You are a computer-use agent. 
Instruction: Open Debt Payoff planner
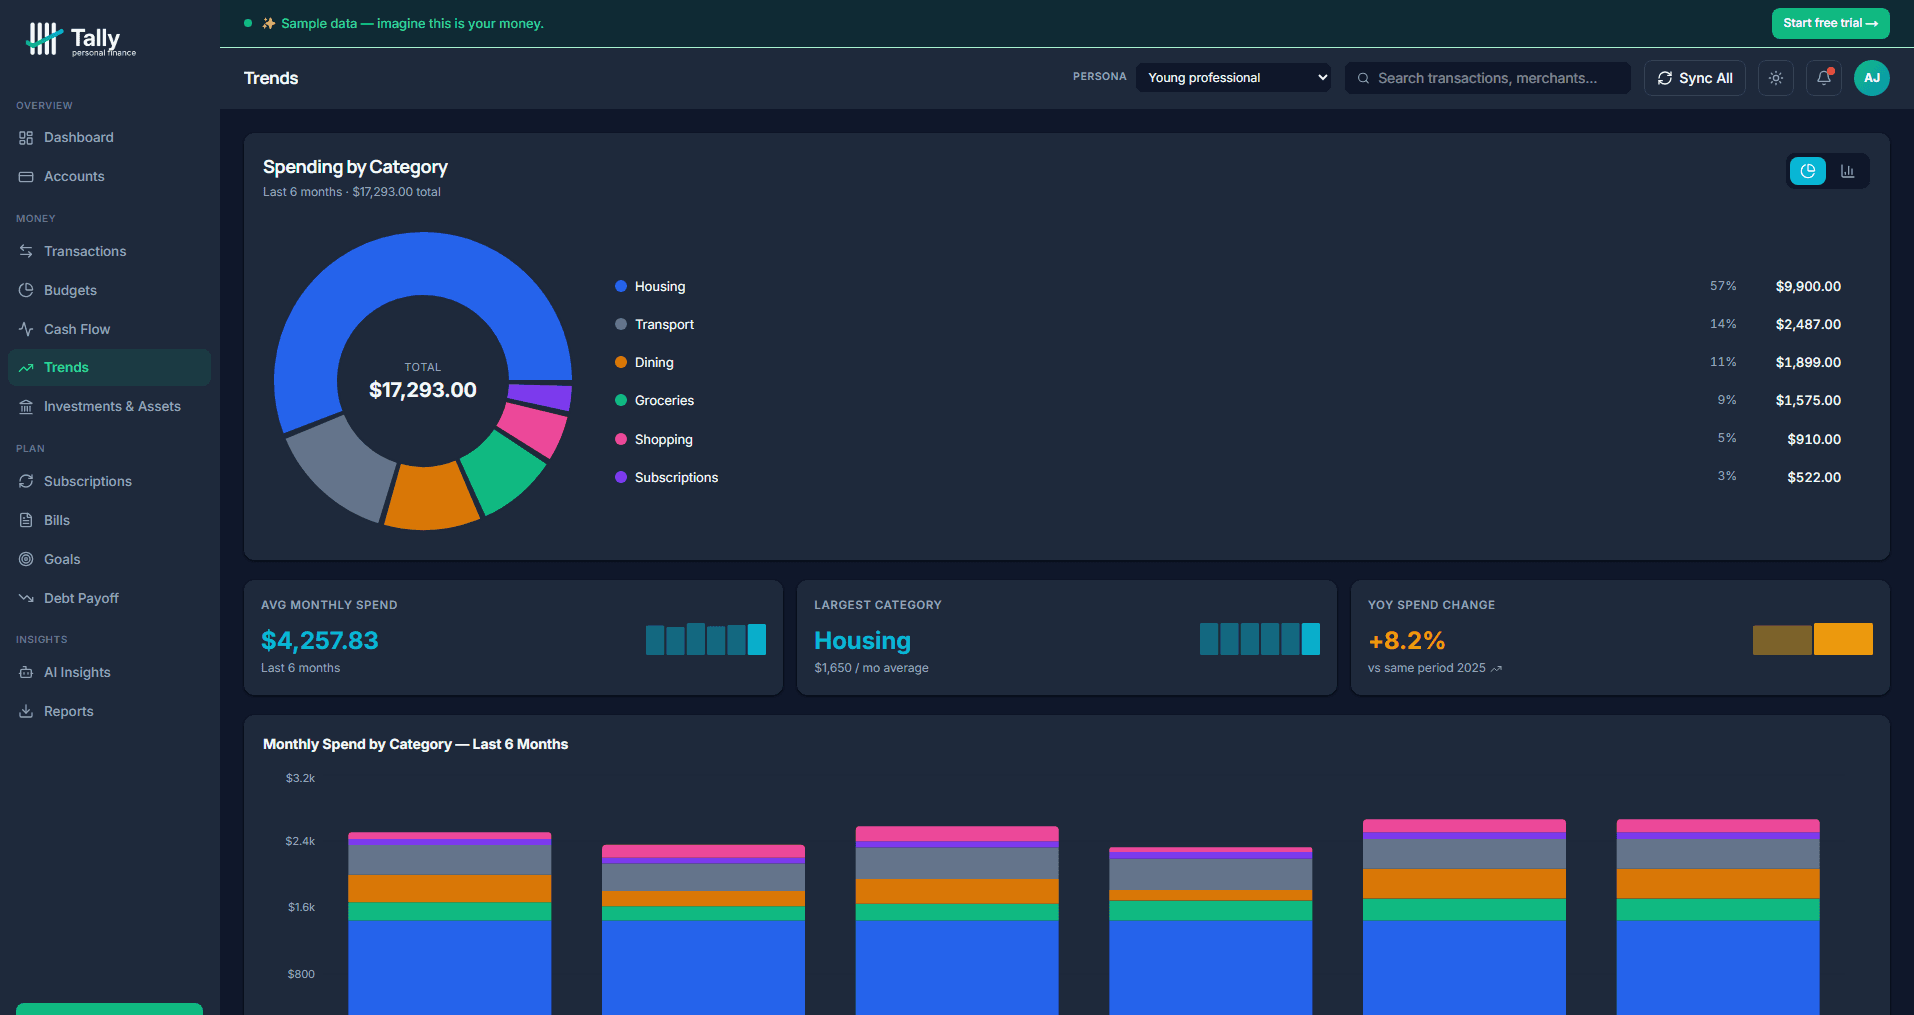click(x=109, y=598)
